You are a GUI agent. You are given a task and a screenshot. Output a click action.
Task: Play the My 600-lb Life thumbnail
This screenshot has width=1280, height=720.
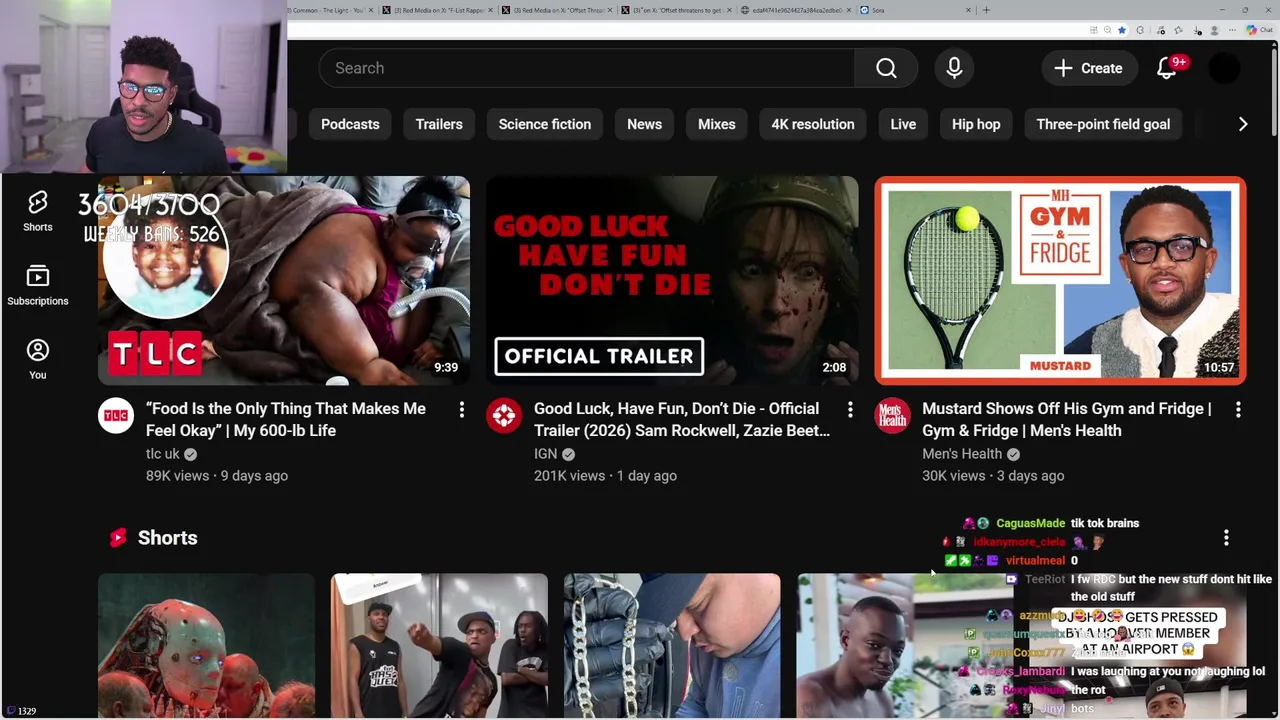[284, 280]
